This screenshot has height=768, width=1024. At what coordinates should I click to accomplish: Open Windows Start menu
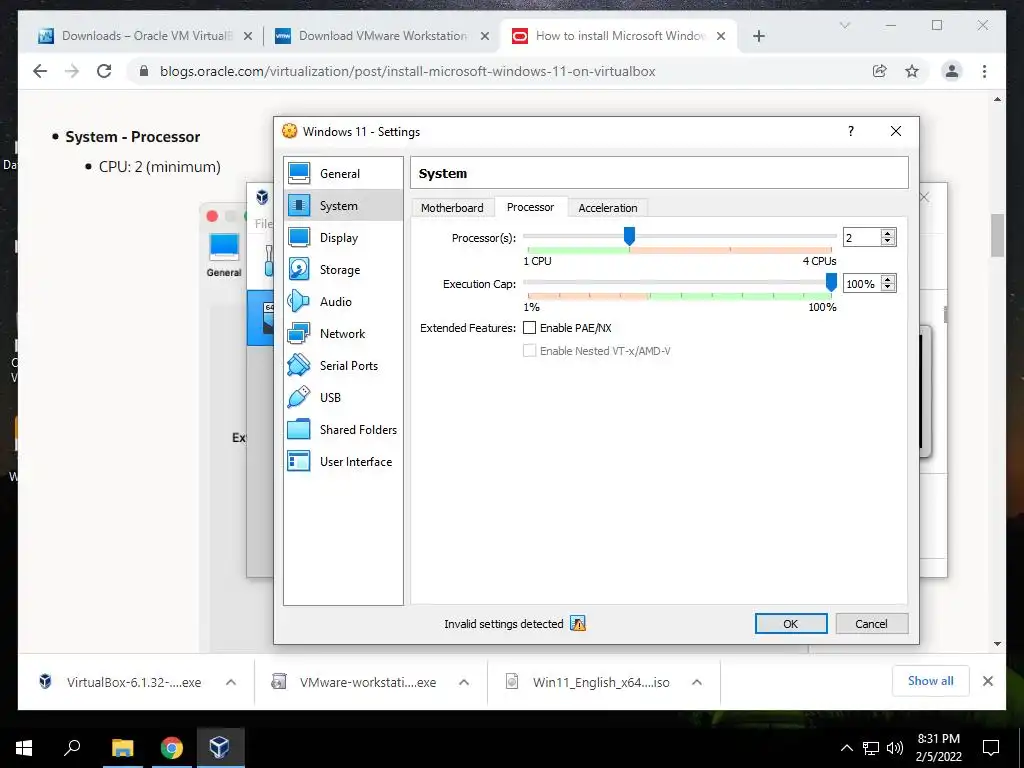click(x=24, y=748)
